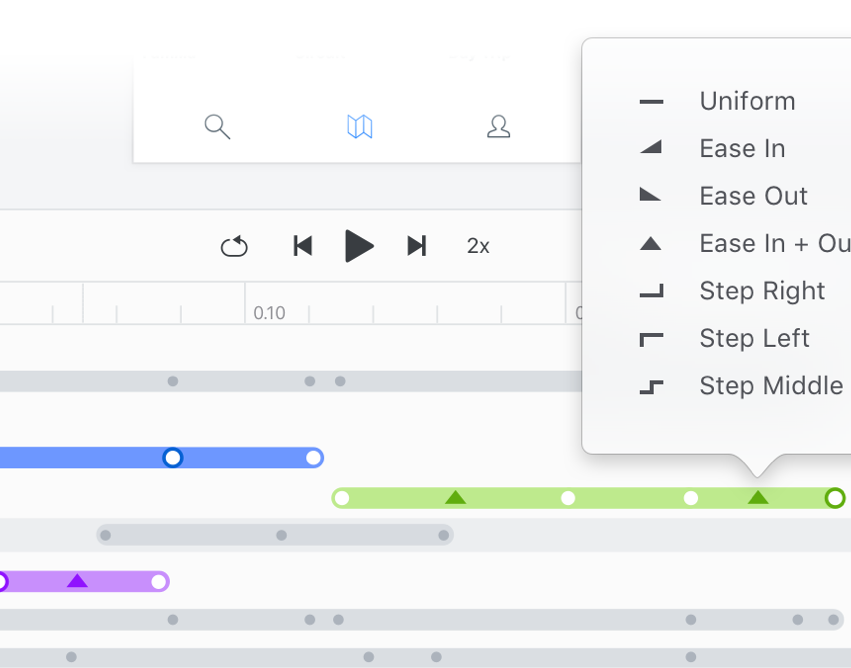Click the loop playback icon
Screen dimensions: 851x668
(x=233, y=246)
